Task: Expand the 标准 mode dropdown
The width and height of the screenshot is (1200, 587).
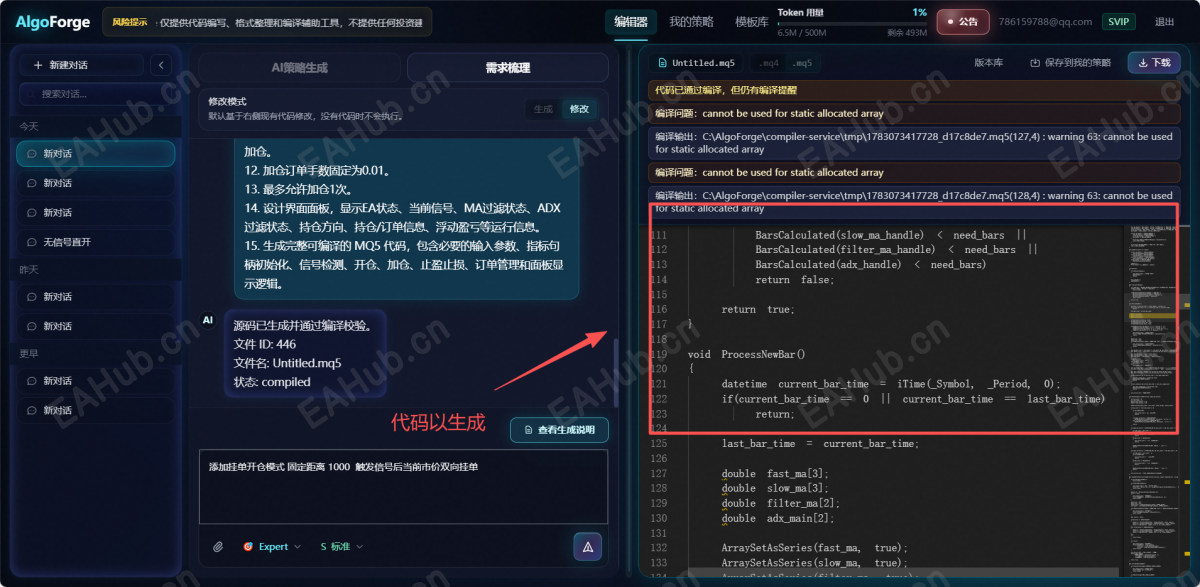Action: [x=342, y=546]
